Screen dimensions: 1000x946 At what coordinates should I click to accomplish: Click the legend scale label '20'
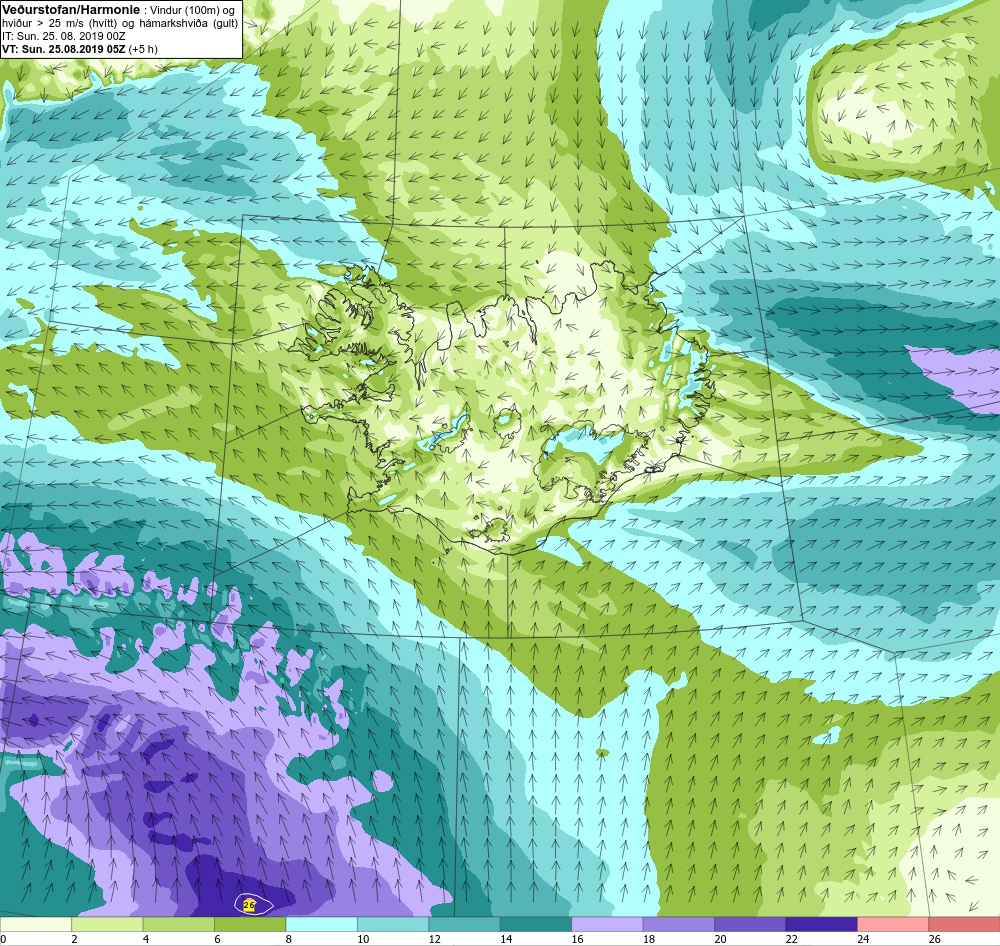(x=720, y=939)
